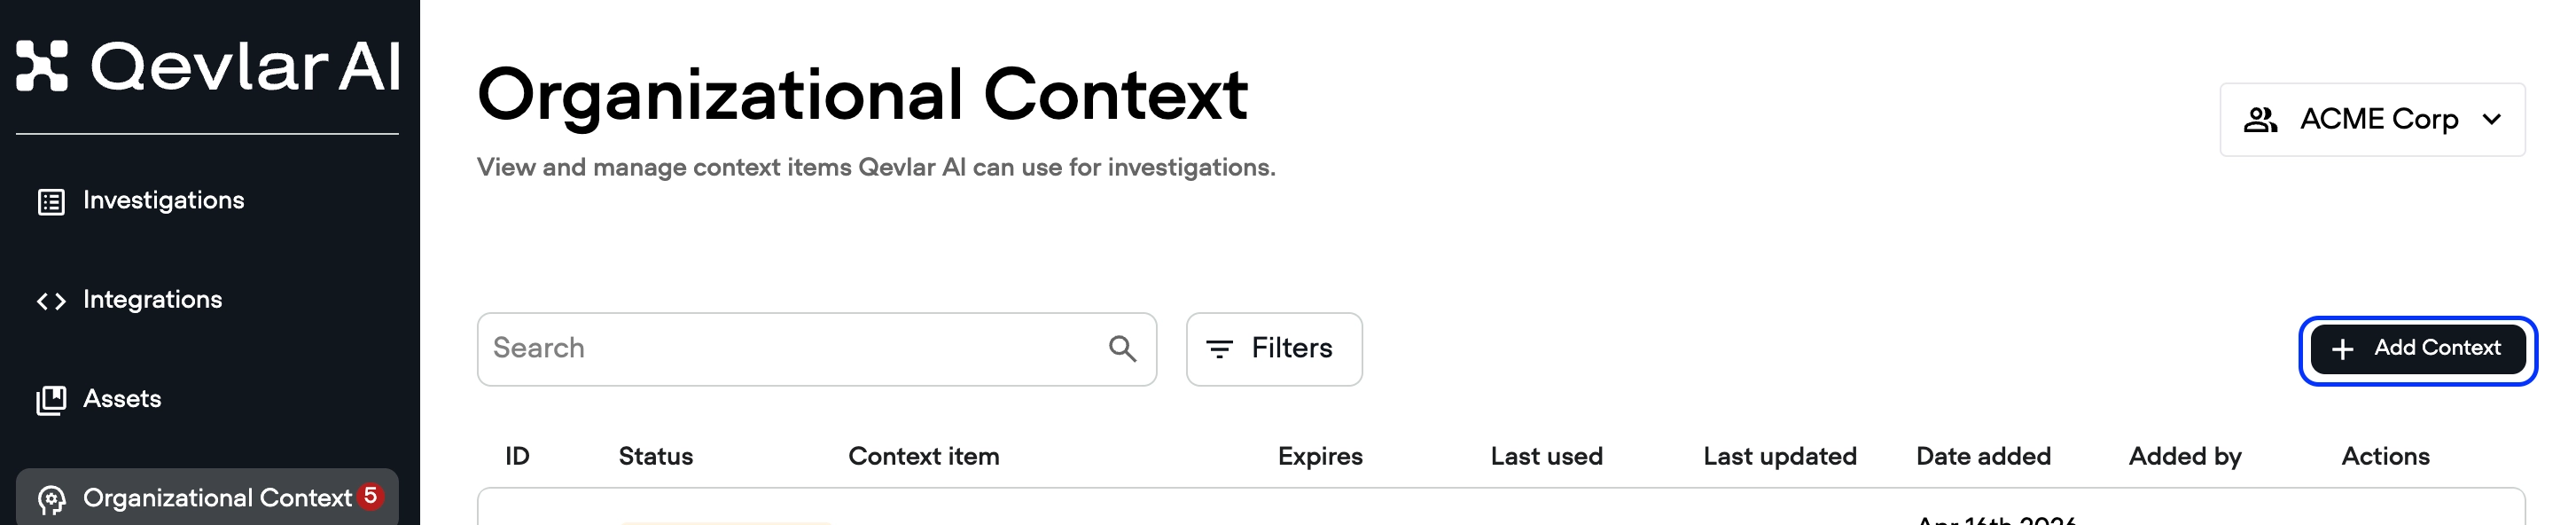Expand the ACME Corp dropdown chevron
Screen dimensions: 2576x525
2491,120
